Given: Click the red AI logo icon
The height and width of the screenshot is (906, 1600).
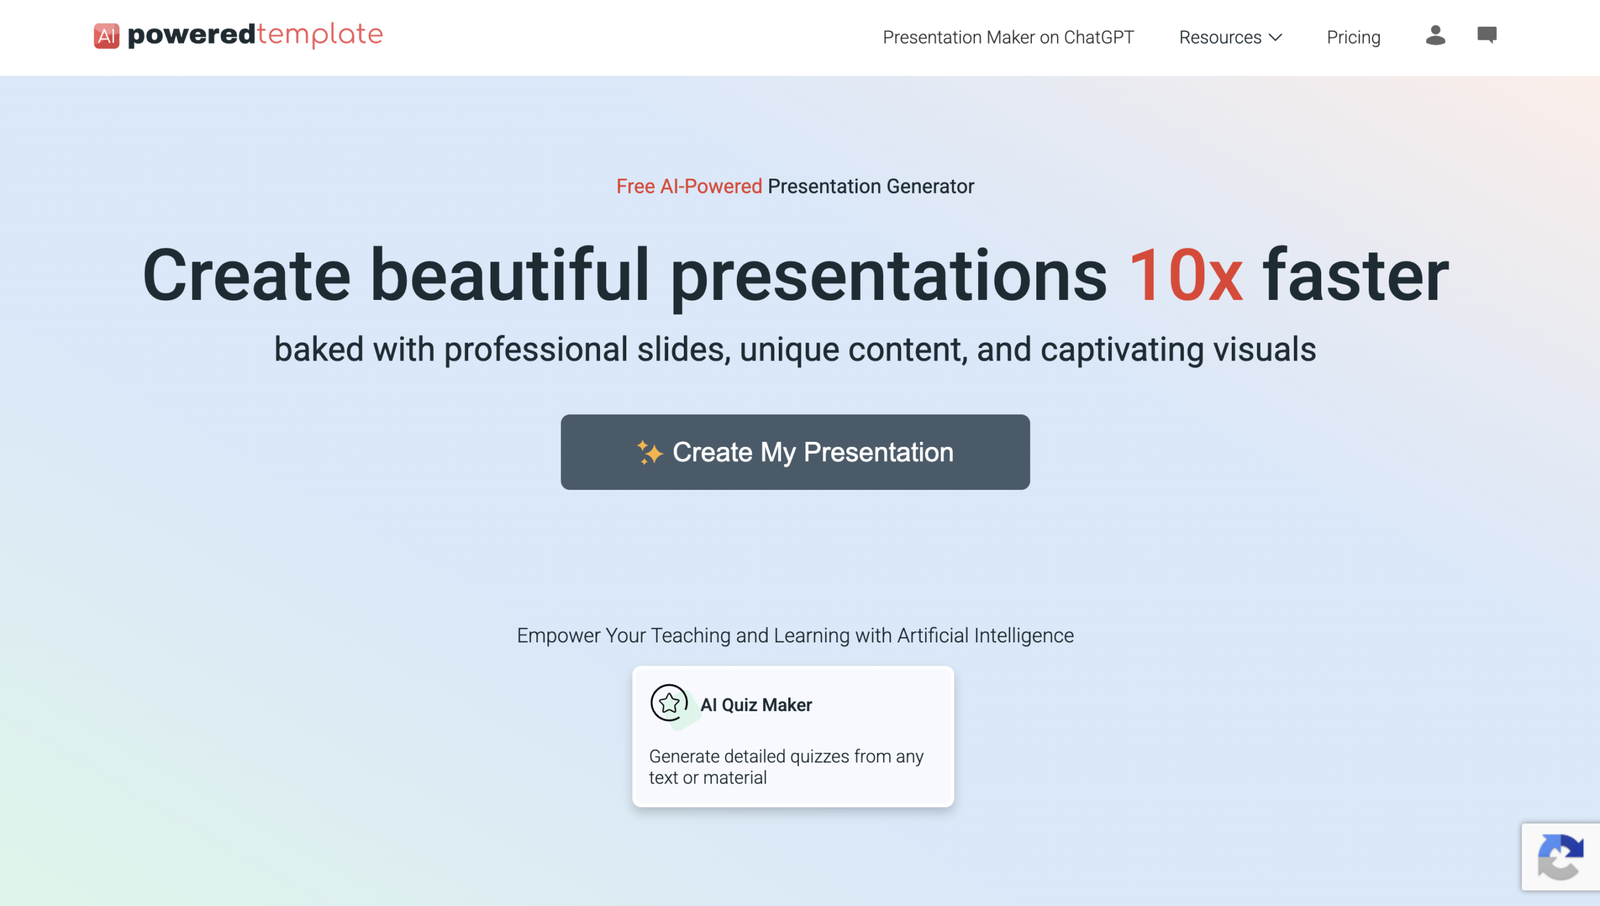Looking at the screenshot, I should (106, 36).
